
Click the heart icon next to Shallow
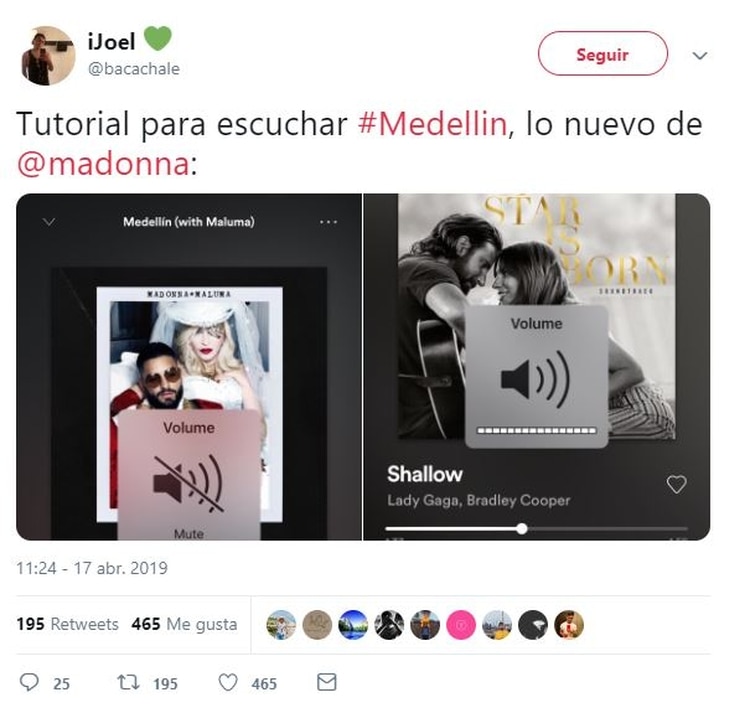click(676, 484)
